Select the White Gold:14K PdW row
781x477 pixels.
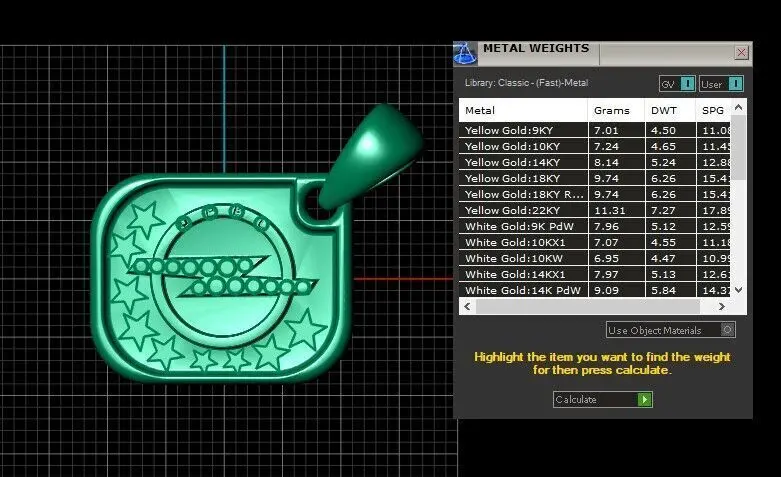tap(595, 290)
